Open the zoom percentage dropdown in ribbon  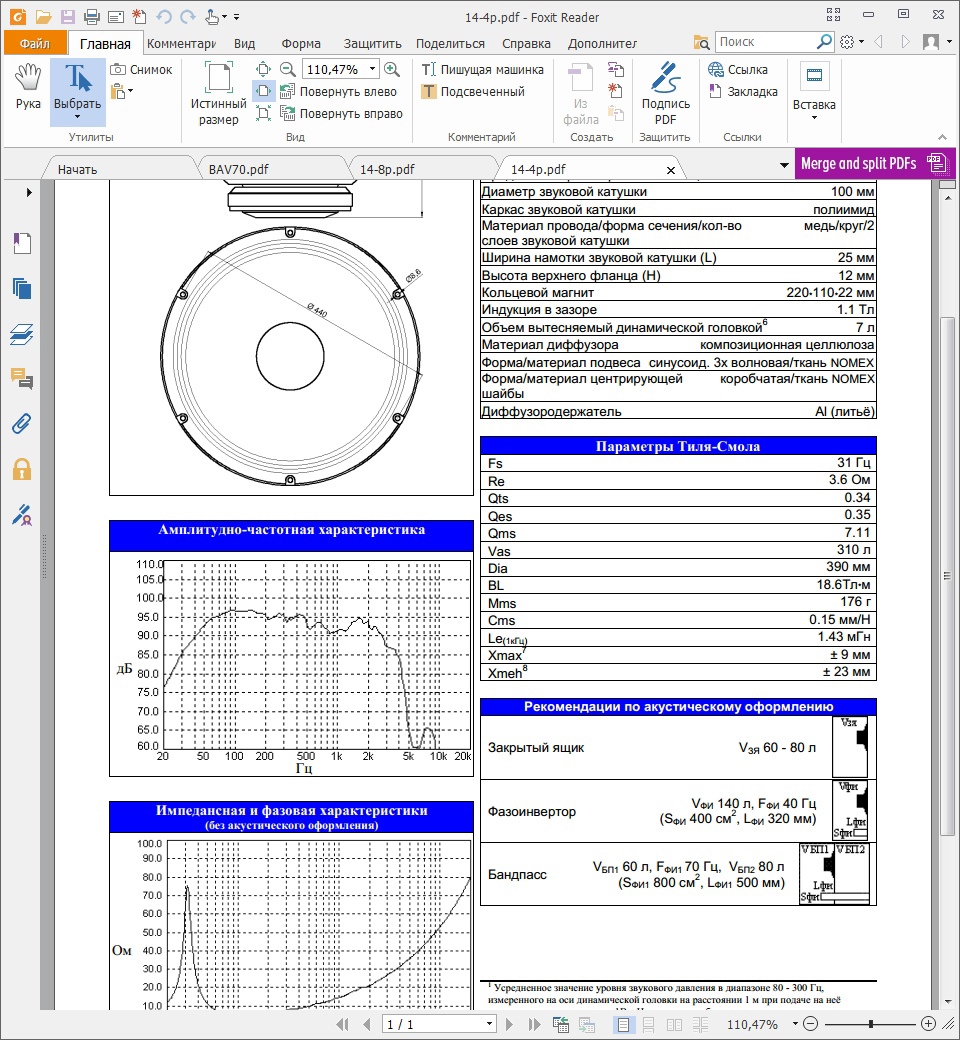pyautogui.click(x=372, y=69)
